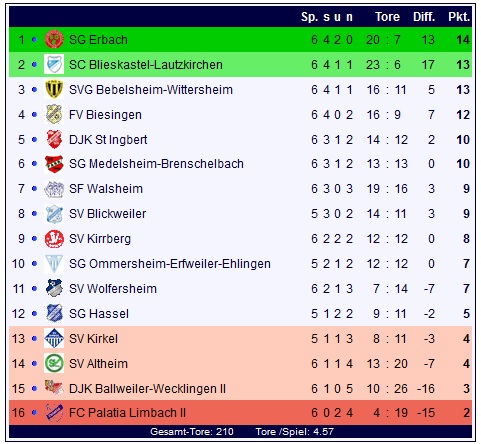Click the SV Kirkel blue diamond crest

click(54, 338)
